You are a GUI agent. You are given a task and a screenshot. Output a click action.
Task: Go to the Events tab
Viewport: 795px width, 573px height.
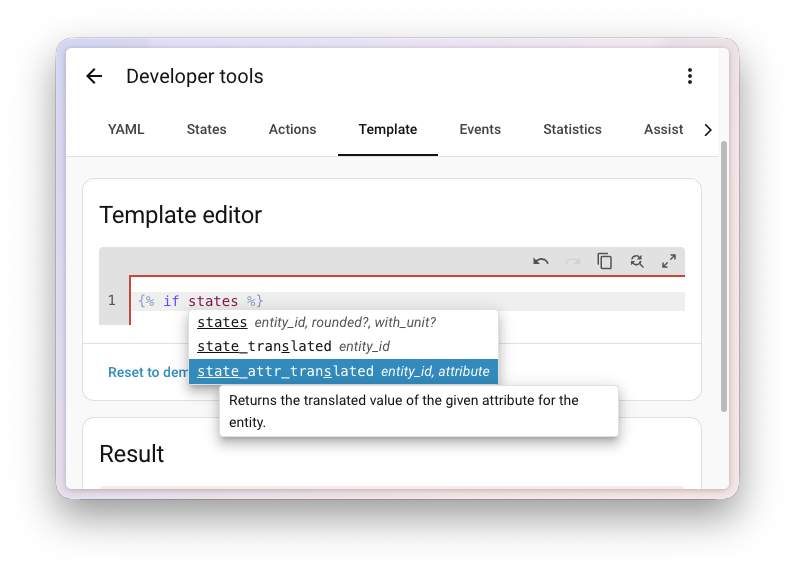point(480,130)
